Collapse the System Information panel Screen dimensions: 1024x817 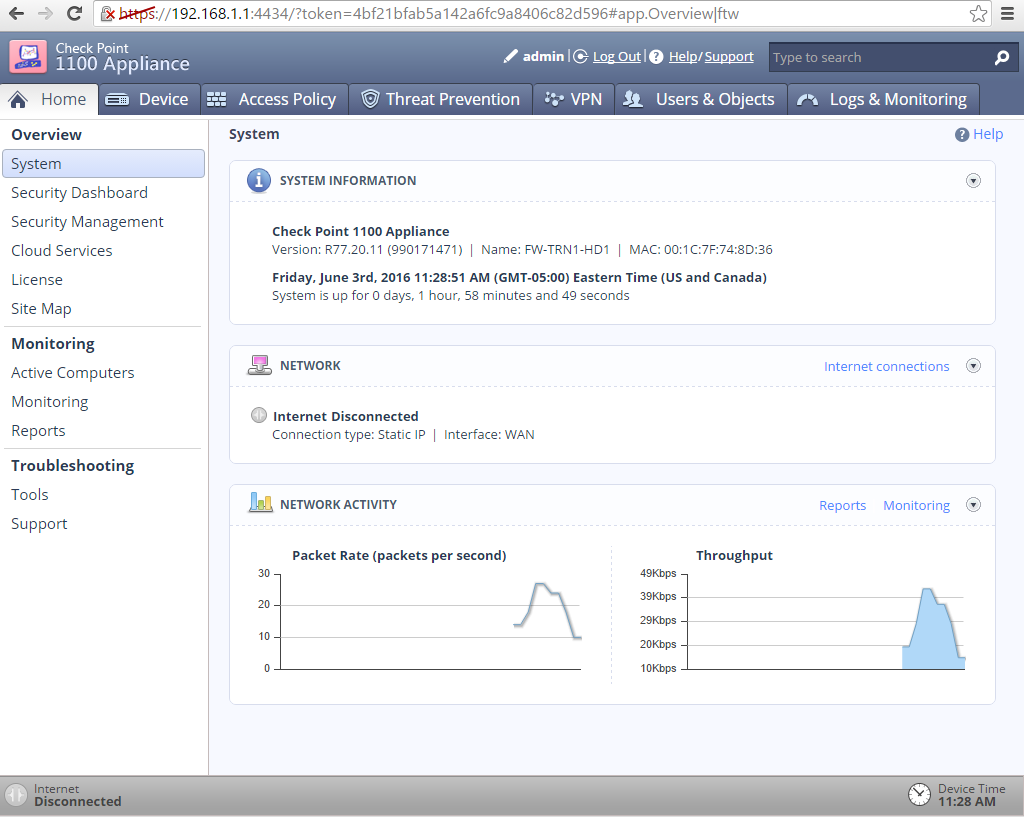(973, 181)
